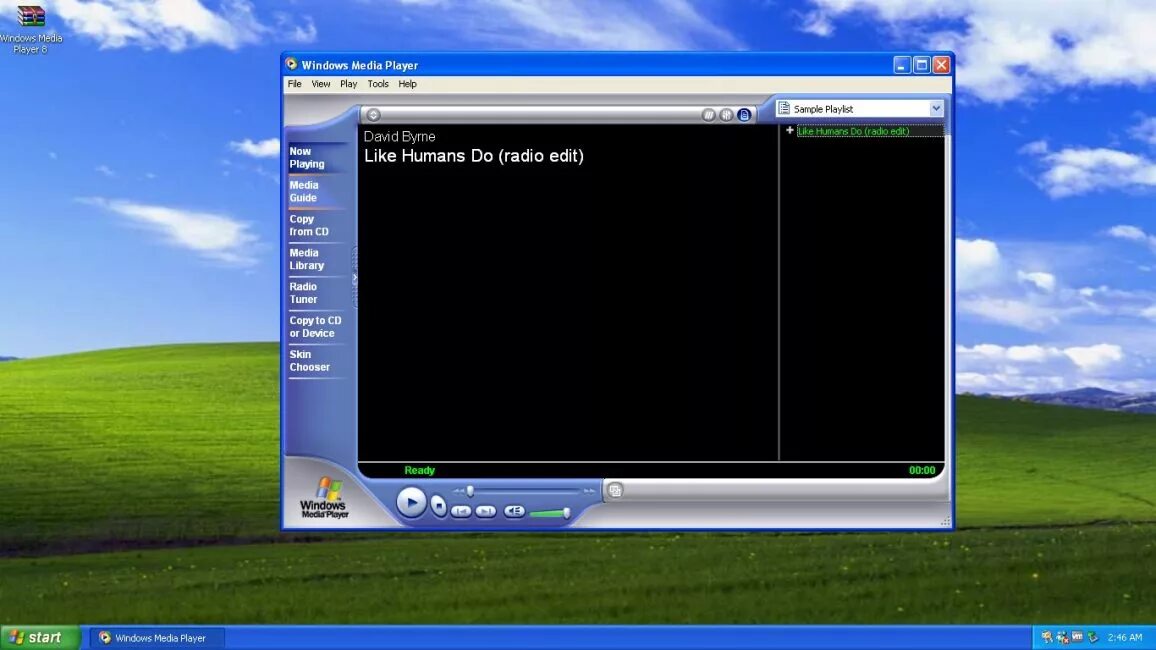
Task: Collapse the taskbar with the side arrow handle
Action: [355, 278]
